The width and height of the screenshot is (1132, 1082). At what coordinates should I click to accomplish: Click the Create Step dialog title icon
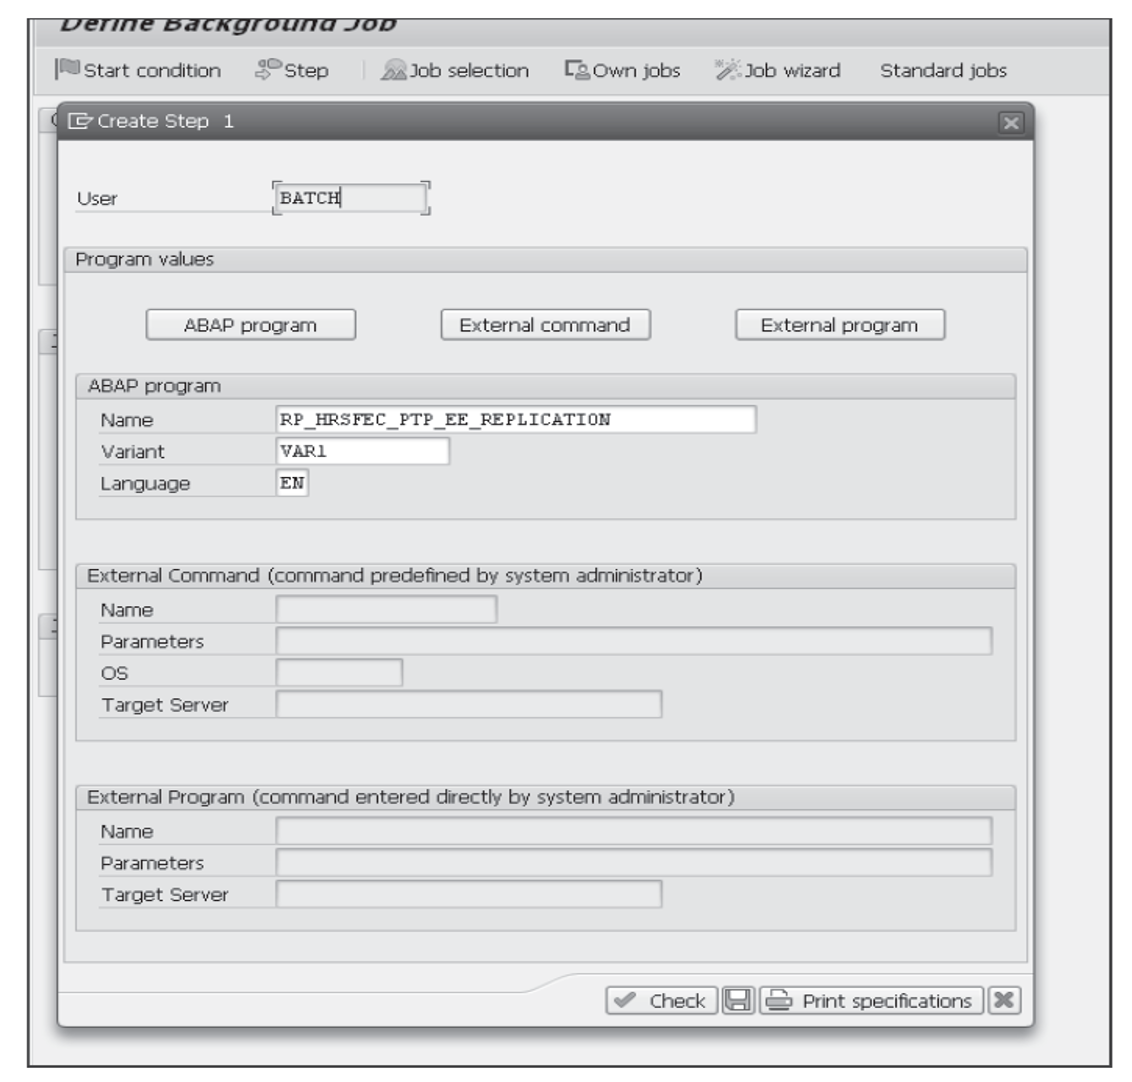point(82,119)
